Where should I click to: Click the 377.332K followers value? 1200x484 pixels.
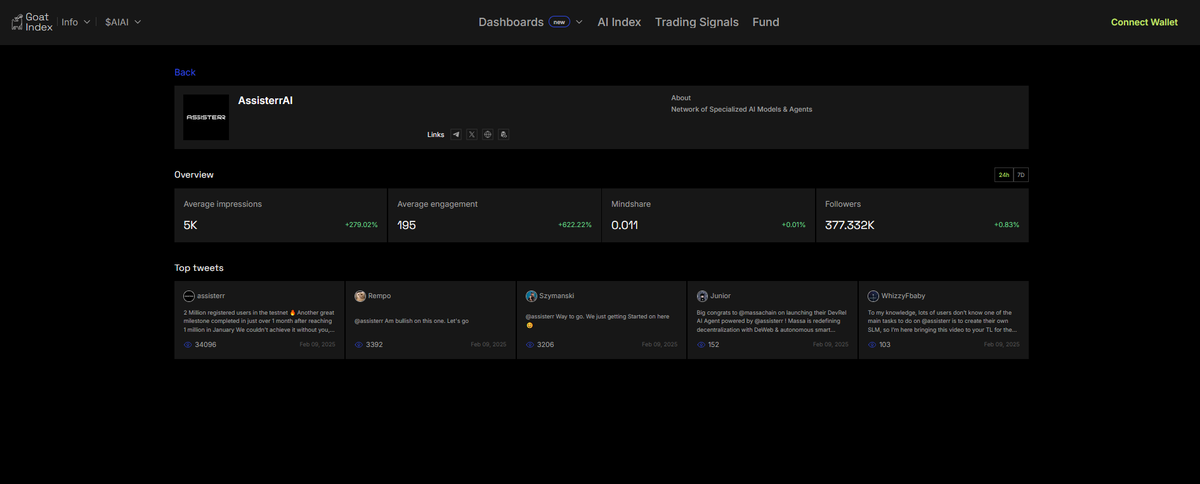[x=850, y=225]
